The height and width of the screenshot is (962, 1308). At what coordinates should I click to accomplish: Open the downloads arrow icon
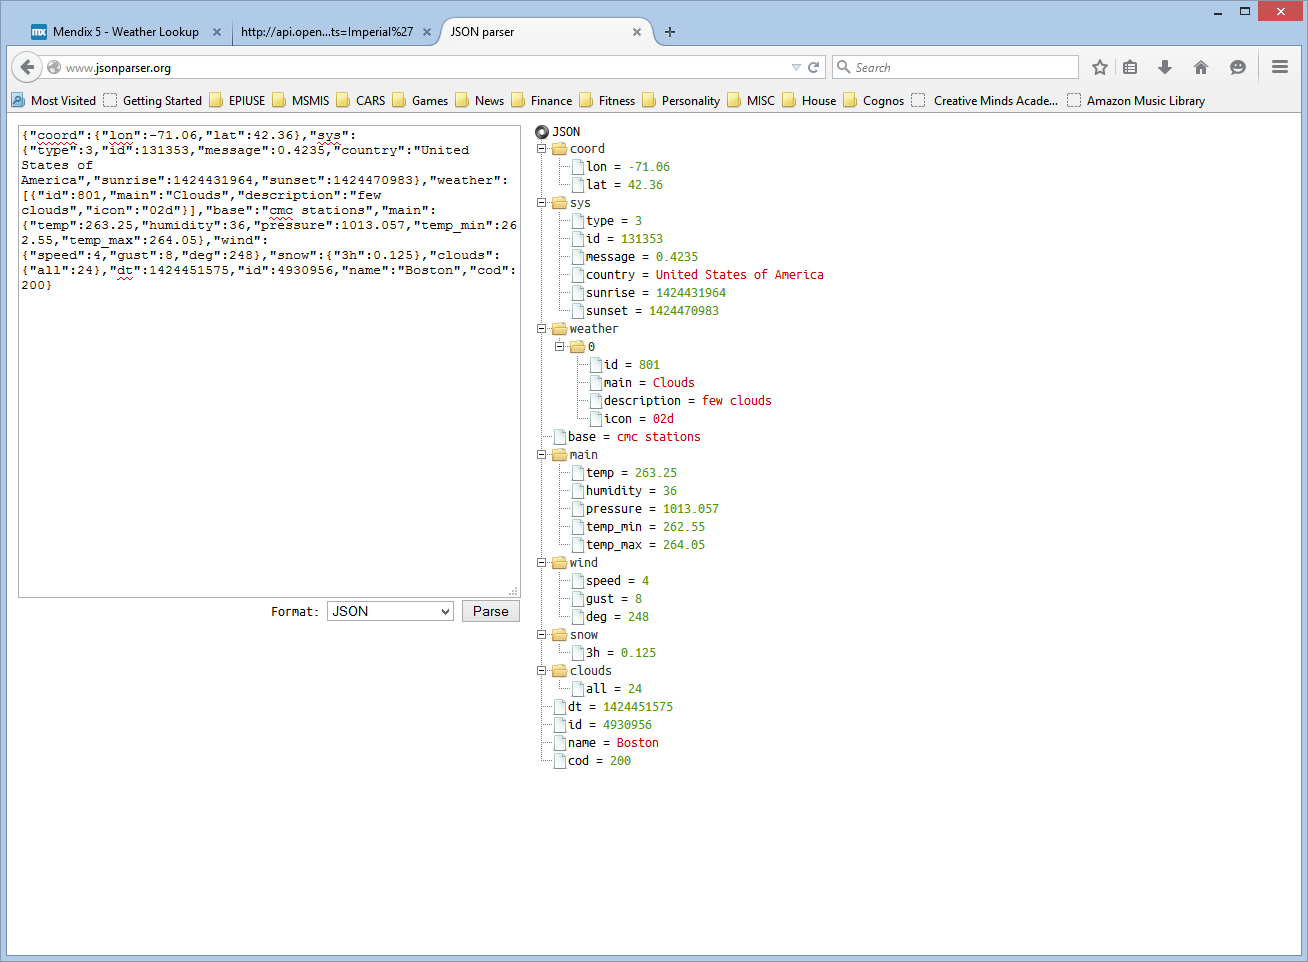click(1165, 67)
